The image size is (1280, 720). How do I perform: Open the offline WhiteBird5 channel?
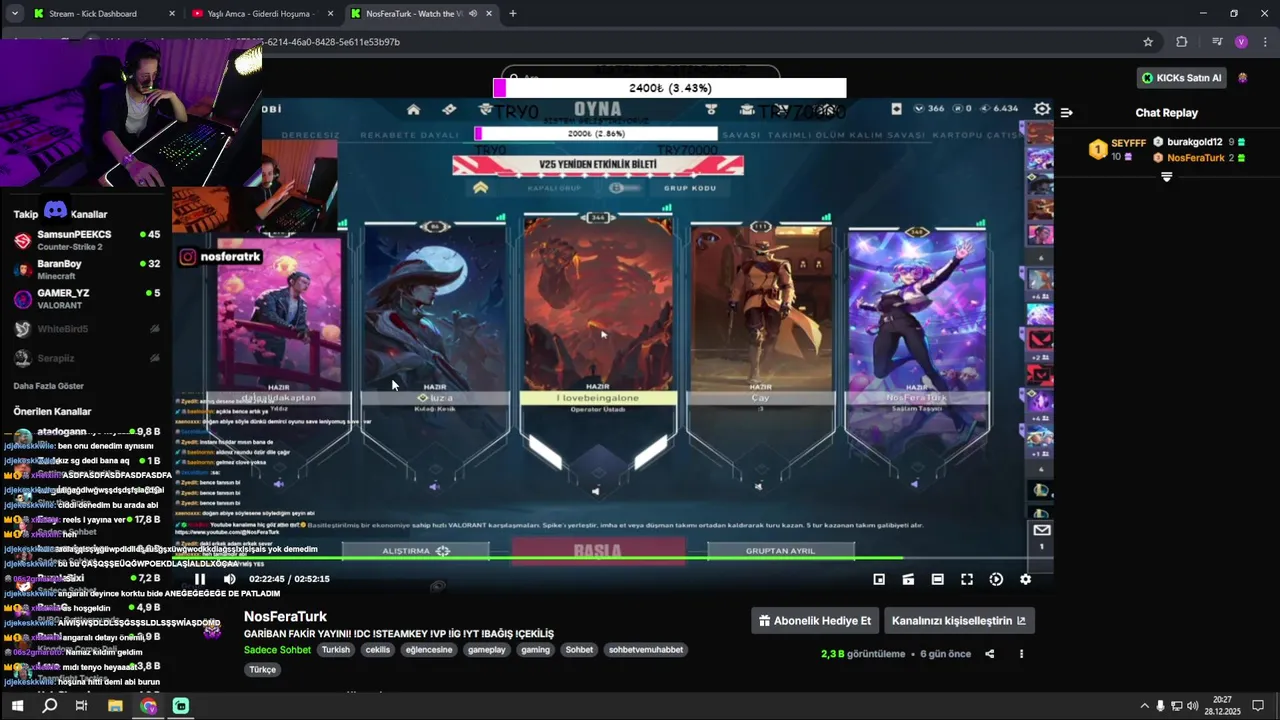click(x=86, y=329)
